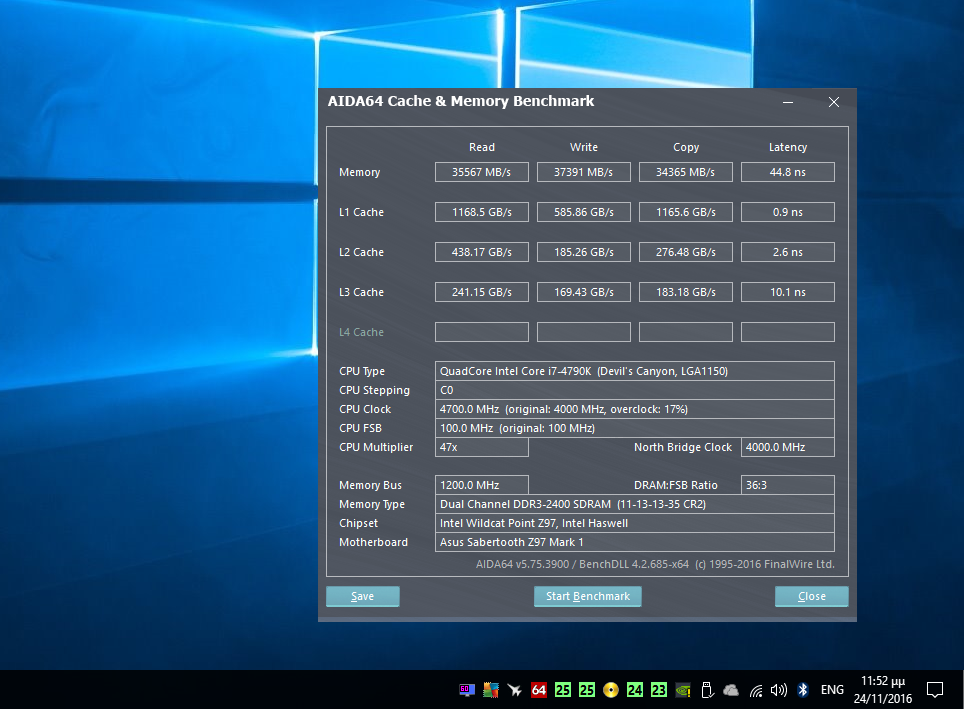
Task: Click the CPU Multiplier field showing 47x
Action: (482, 448)
